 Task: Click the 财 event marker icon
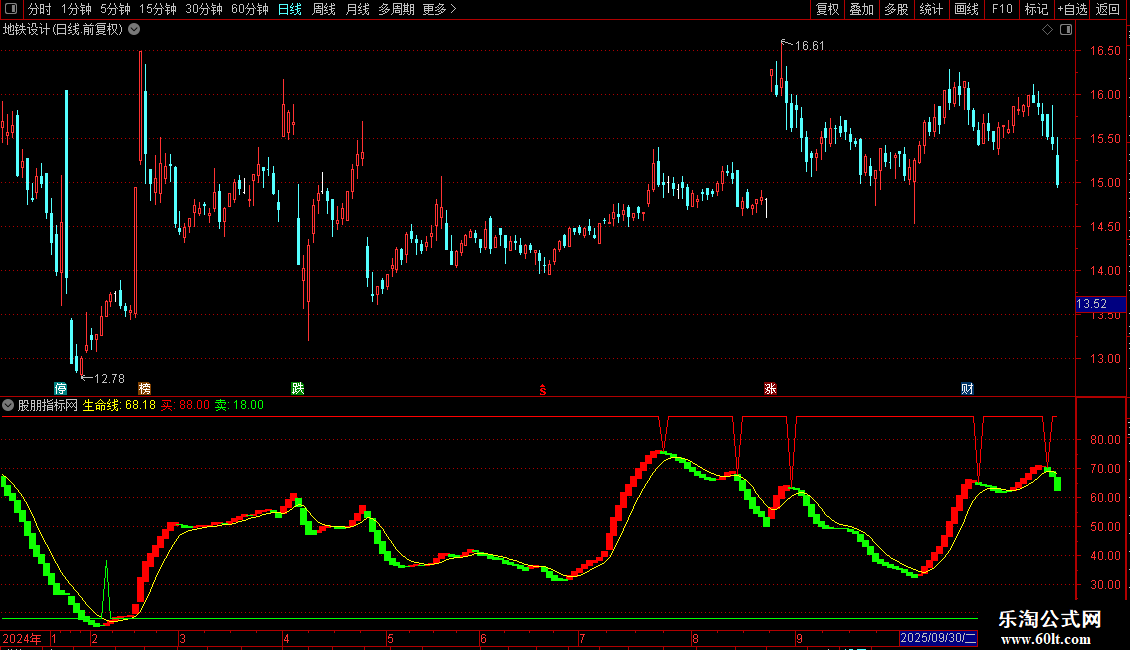(967, 388)
